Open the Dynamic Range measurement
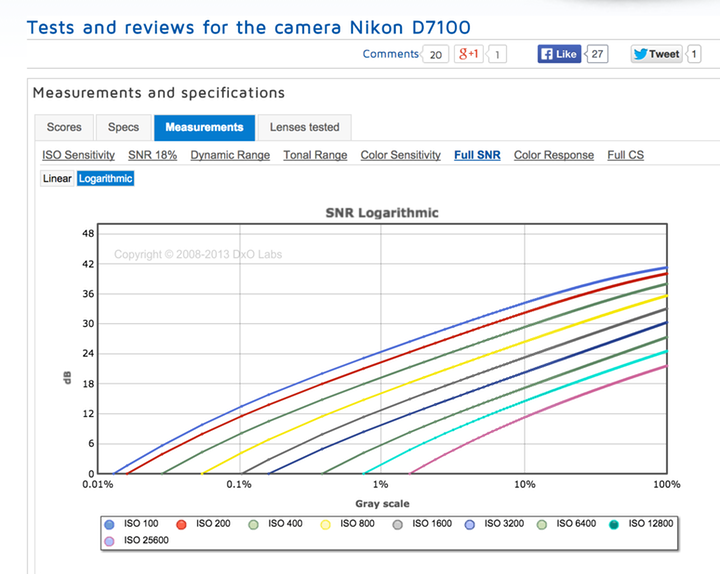This screenshot has height=574, width=720. [230, 155]
